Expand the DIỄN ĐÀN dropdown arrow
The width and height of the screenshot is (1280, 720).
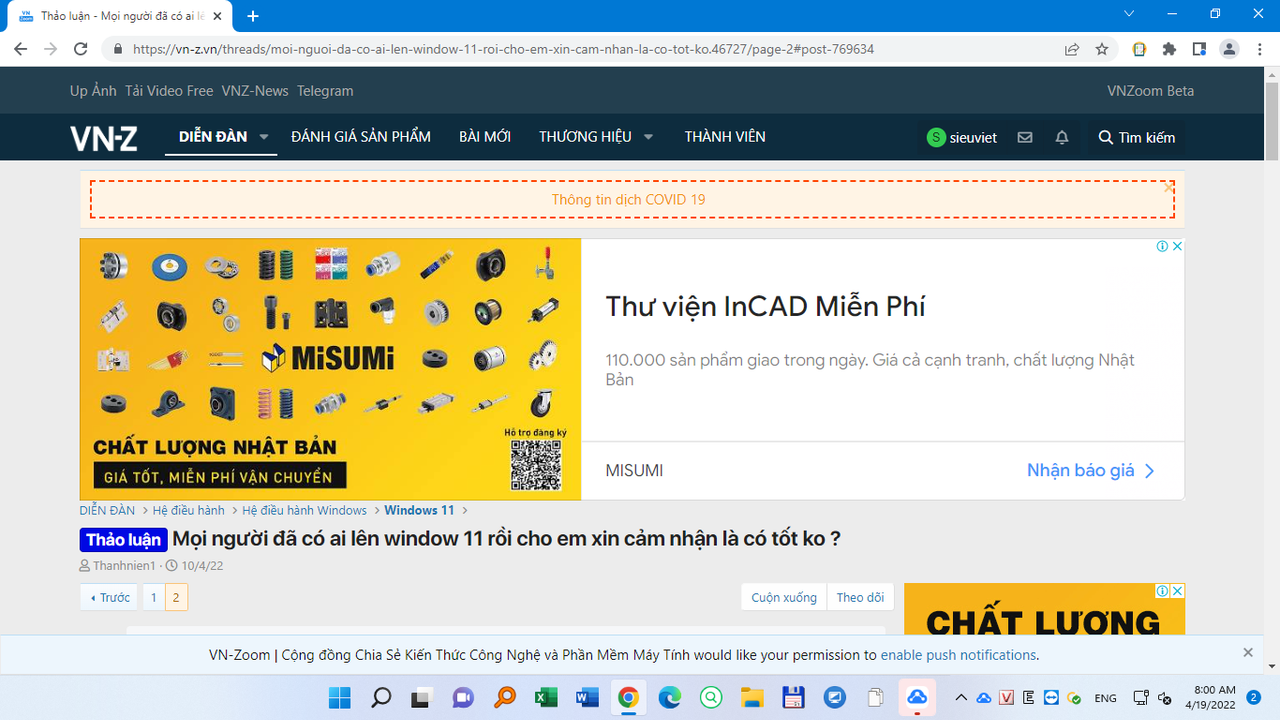[264, 137]
